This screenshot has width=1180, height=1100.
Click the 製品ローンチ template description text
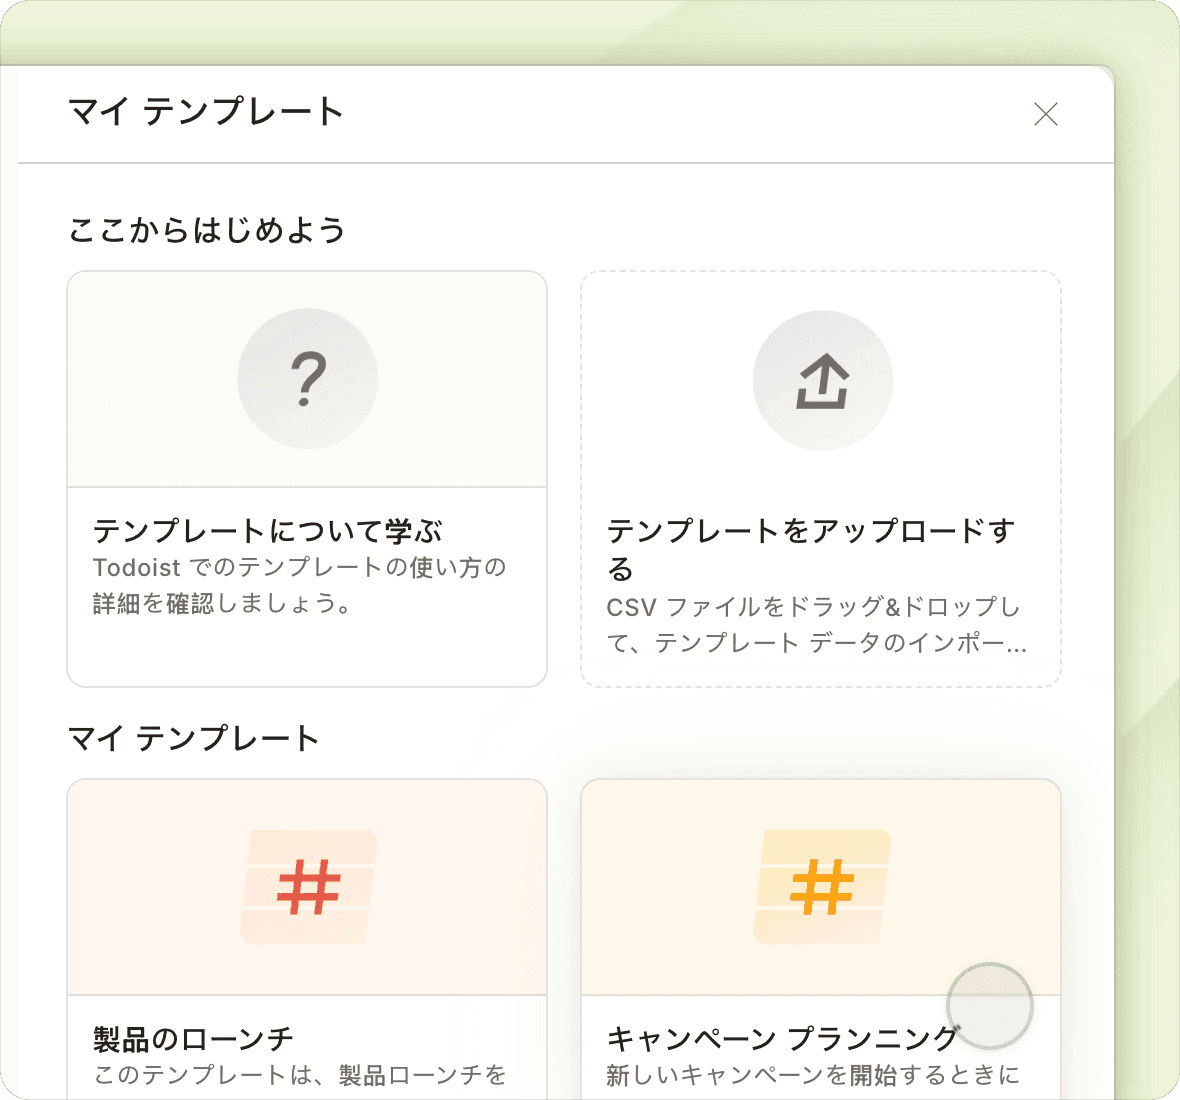pos(300,1075)
